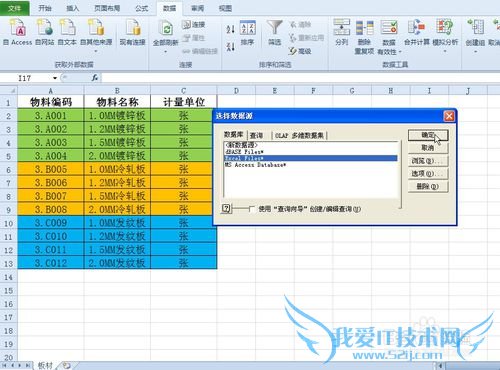500x370 pixels.
Task: Open Connections (连接) in ribbon
Action: pyautogui.click(x=193, y=24)
